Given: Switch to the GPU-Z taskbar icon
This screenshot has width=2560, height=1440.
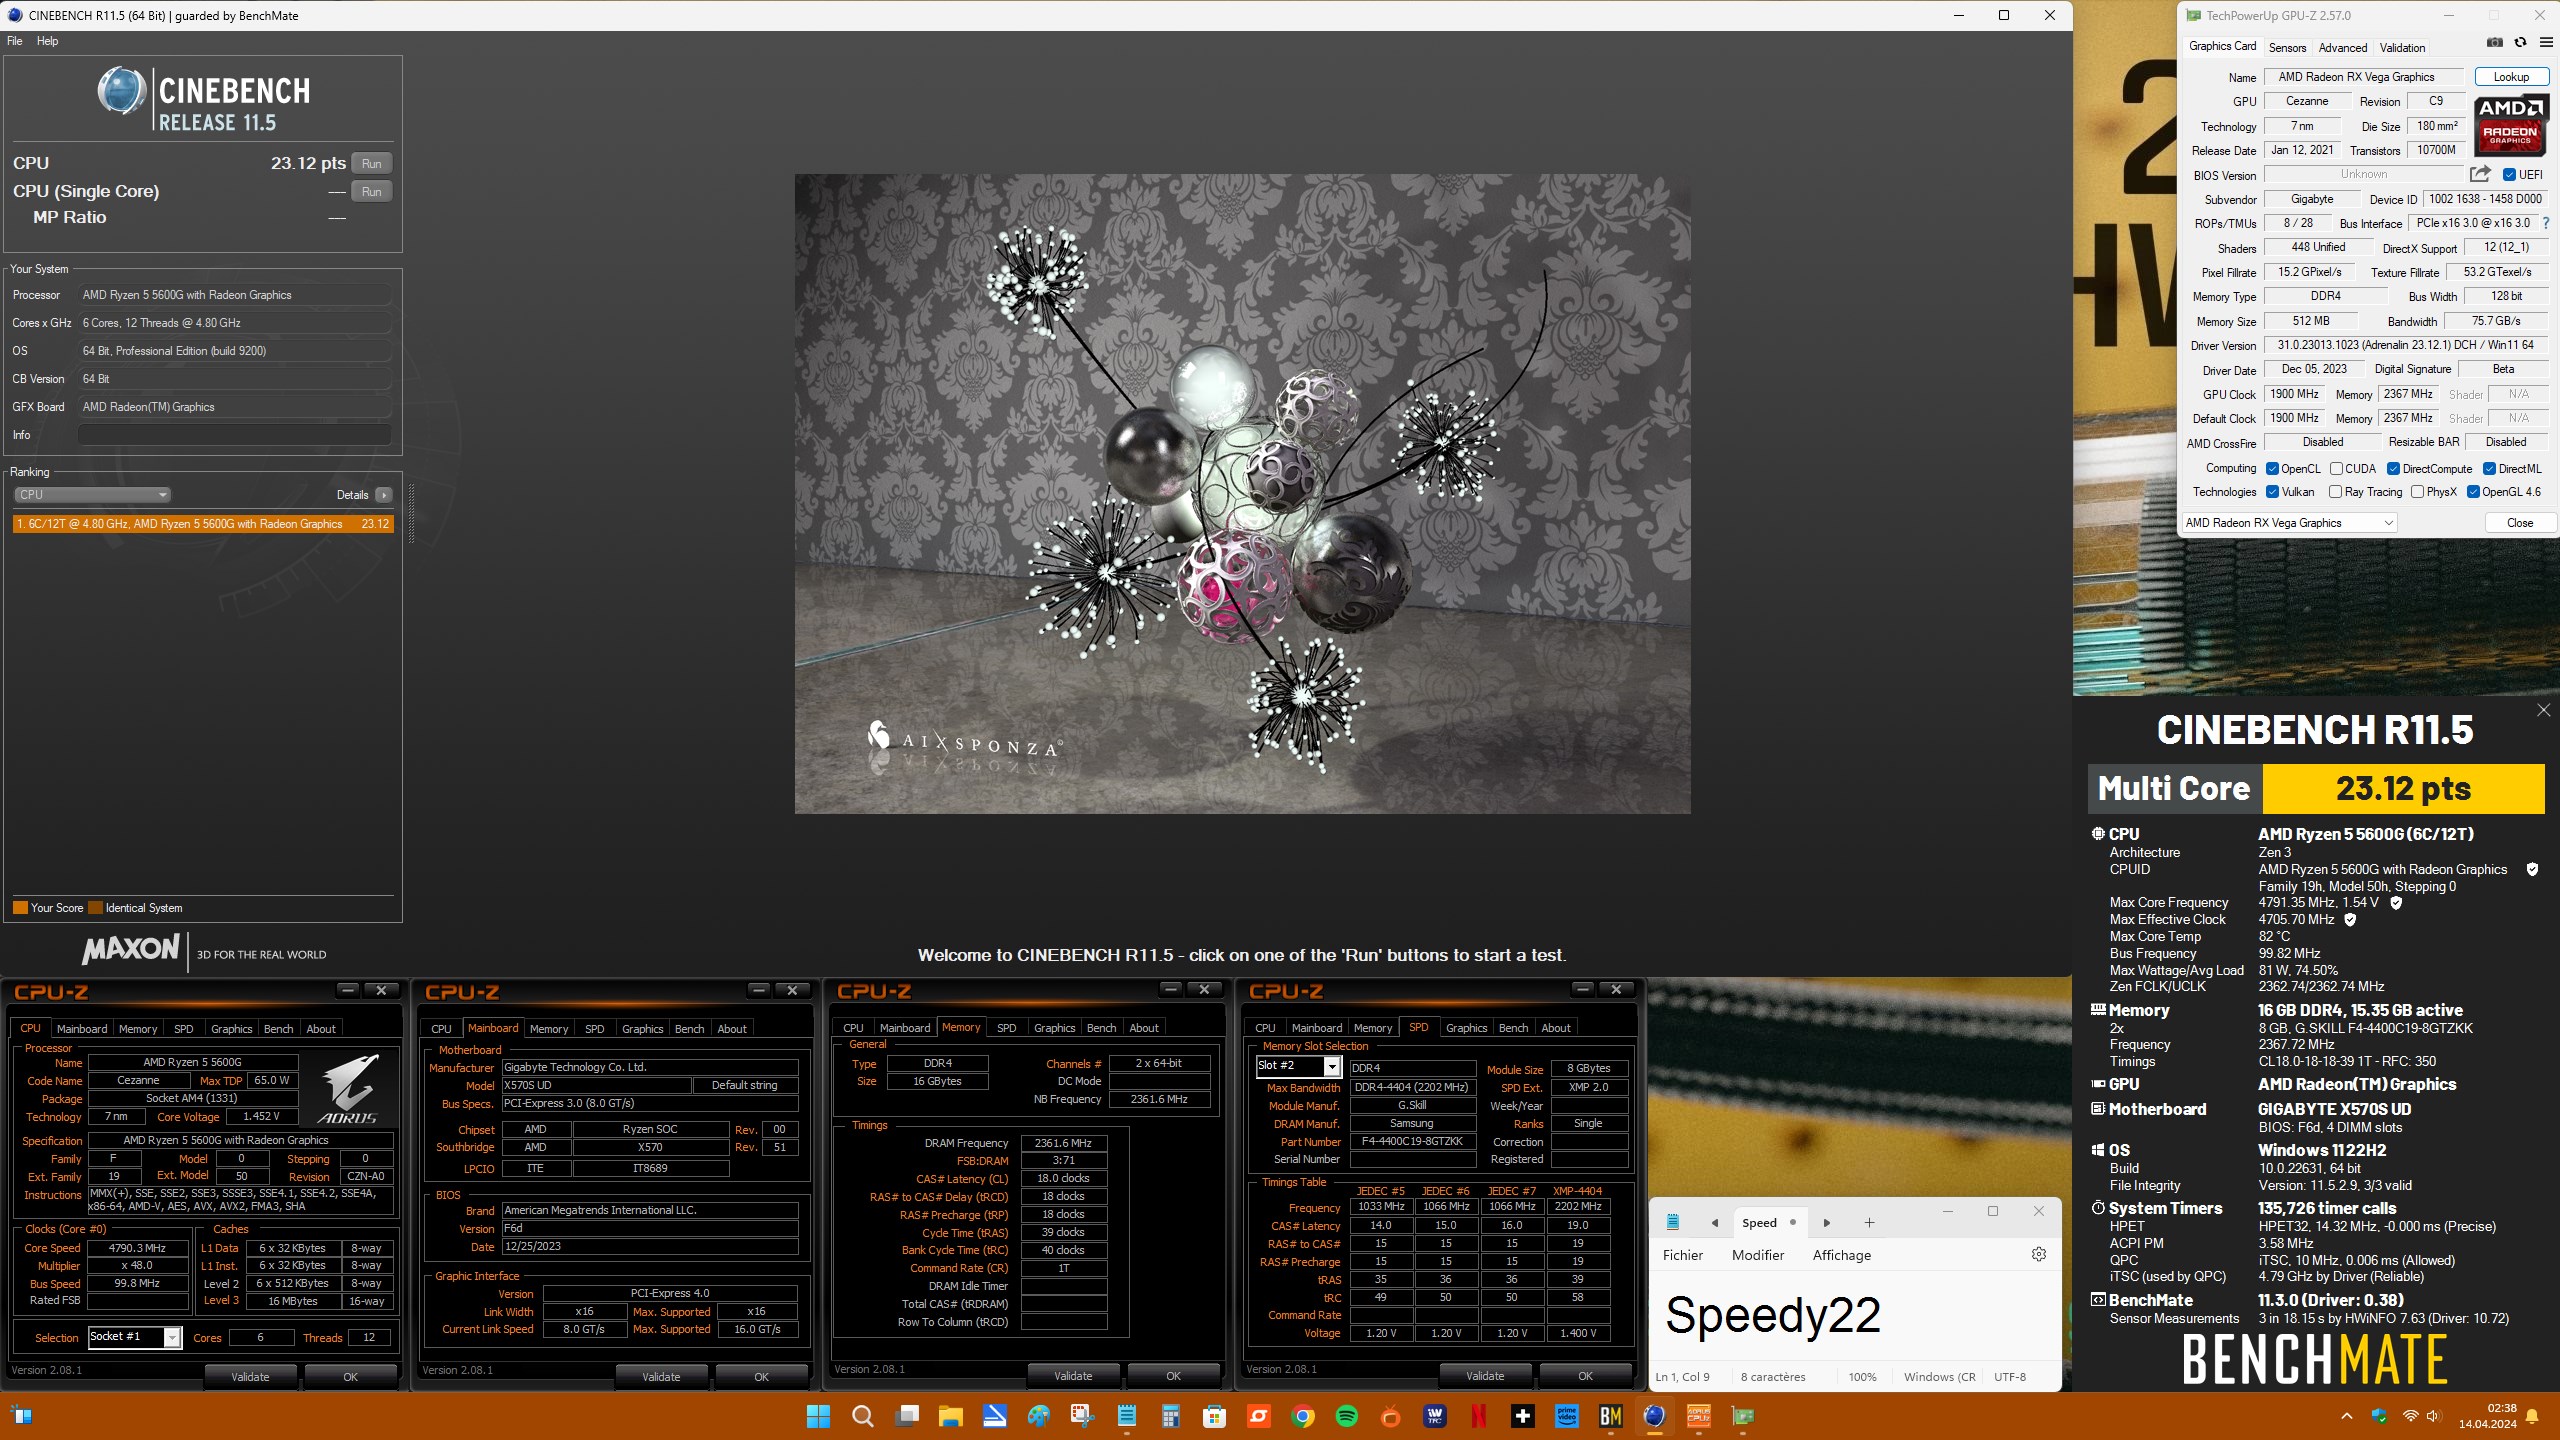Looking at the screenshot, I should (x=1742, y=1416).
